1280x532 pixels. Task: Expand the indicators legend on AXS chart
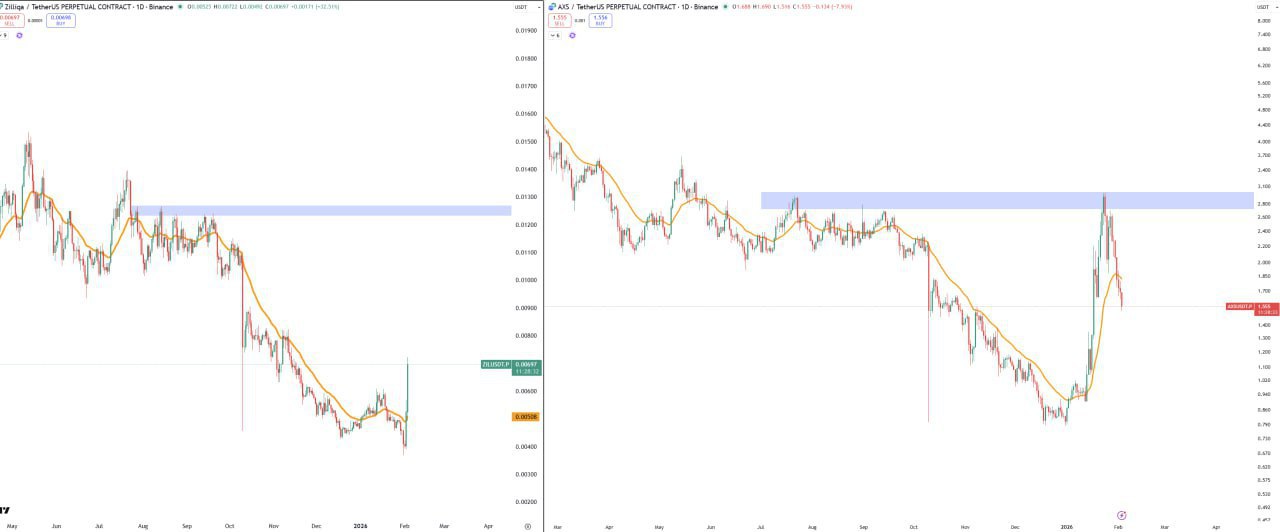click(x=556, y=35)
